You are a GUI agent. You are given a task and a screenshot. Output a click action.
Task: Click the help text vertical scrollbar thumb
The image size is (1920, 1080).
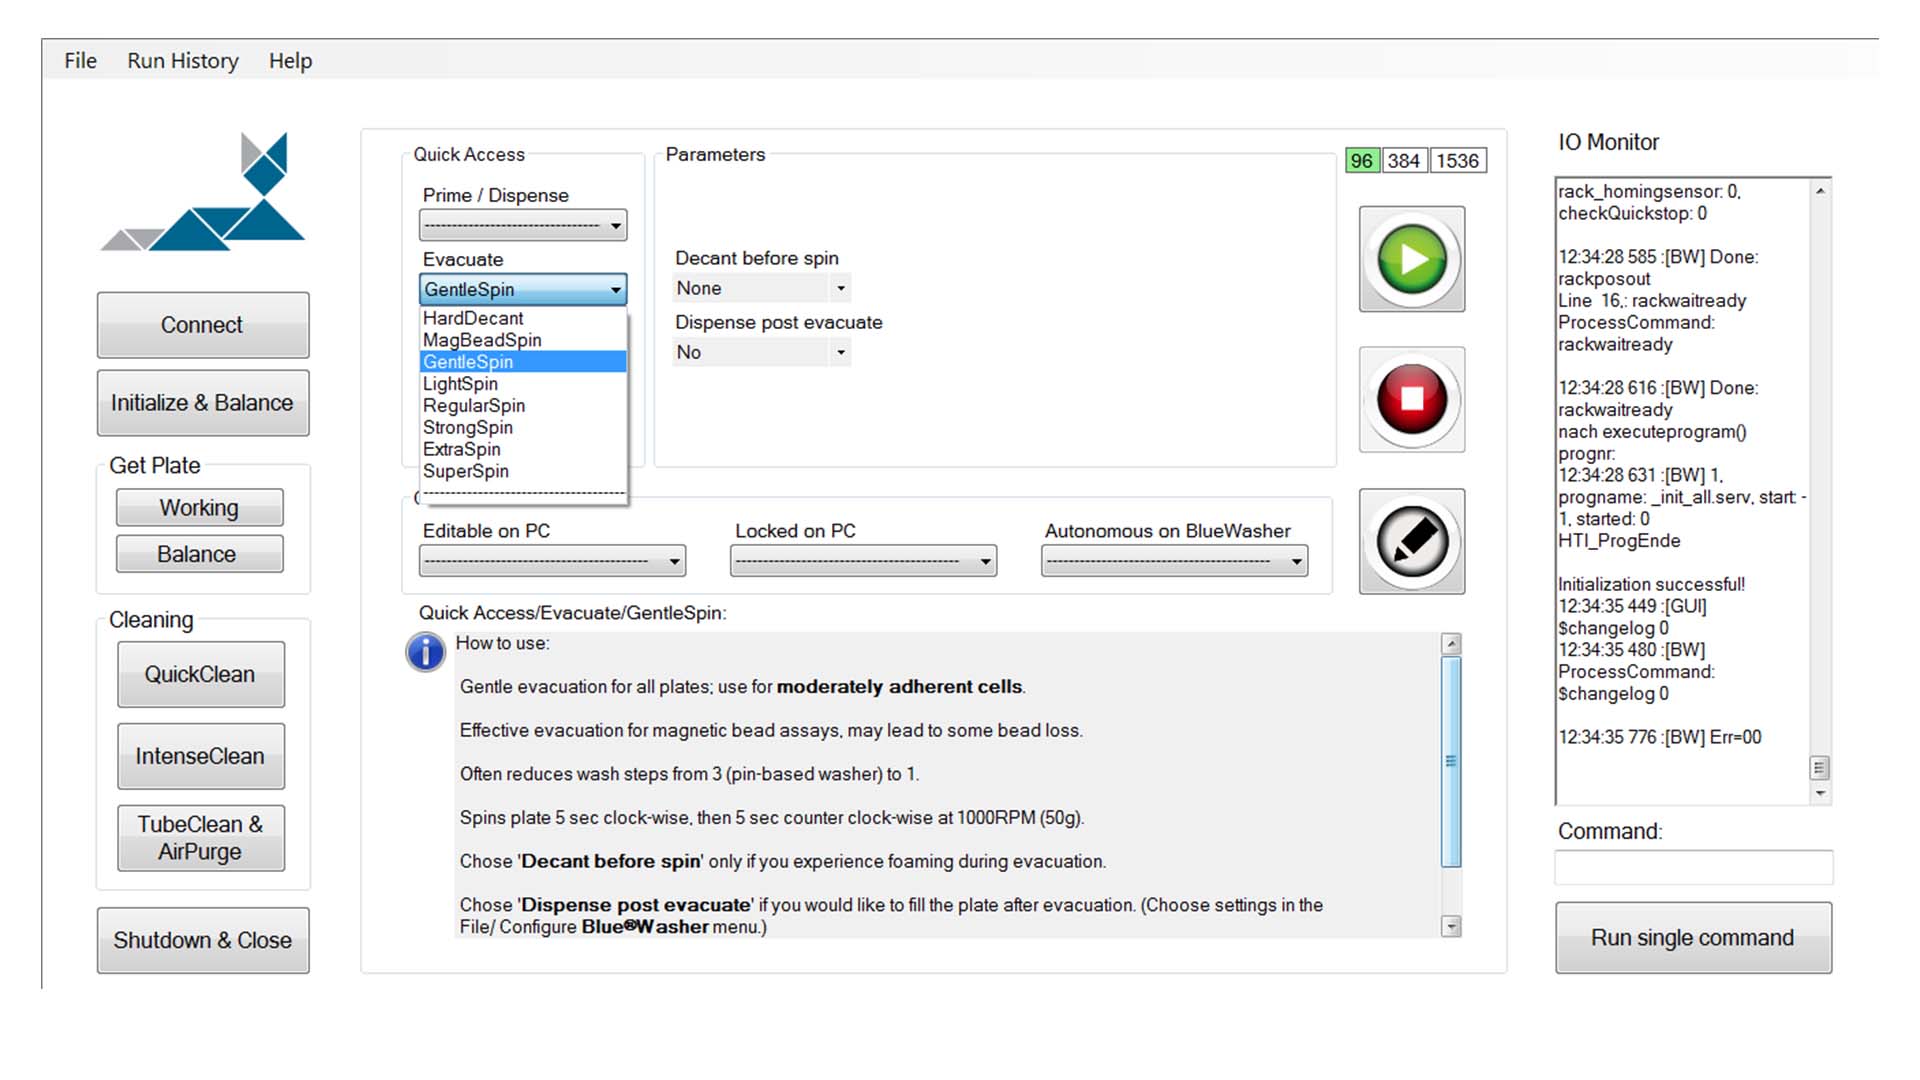(1451, 762)
